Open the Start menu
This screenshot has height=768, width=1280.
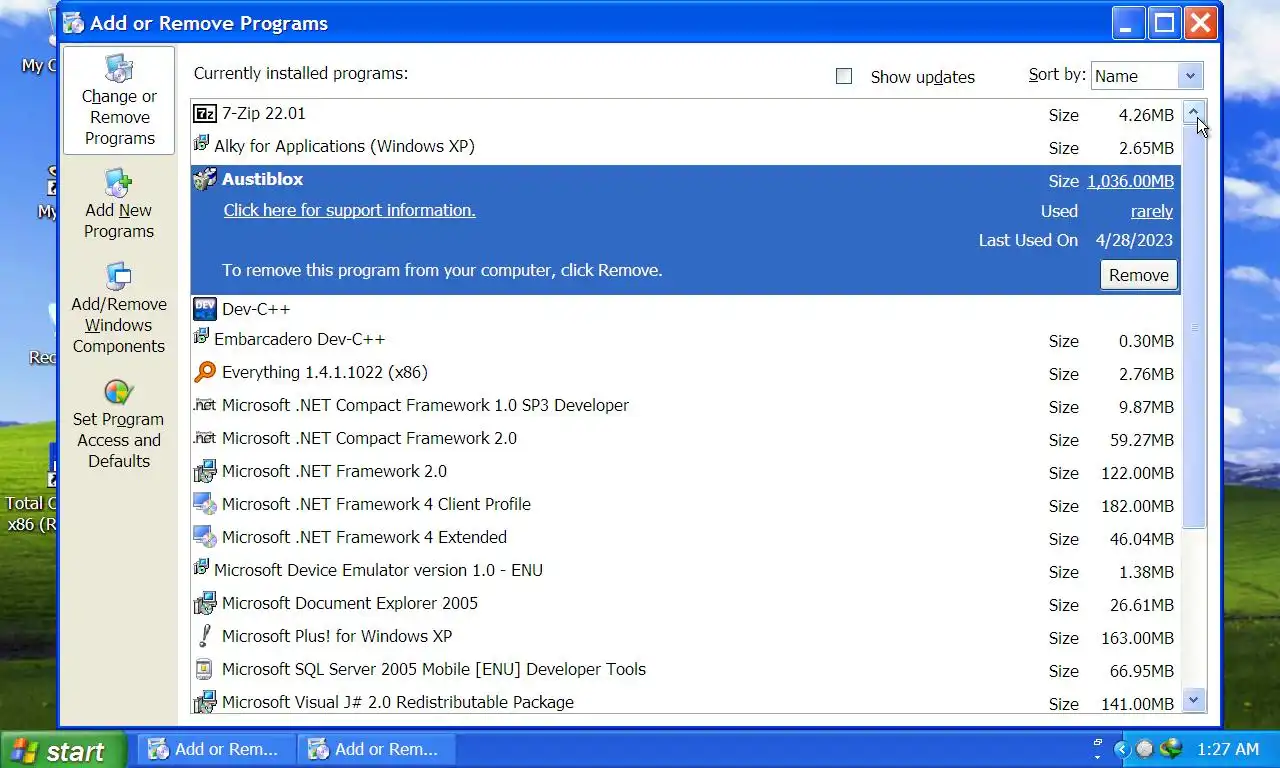click(x=63, y=750)
